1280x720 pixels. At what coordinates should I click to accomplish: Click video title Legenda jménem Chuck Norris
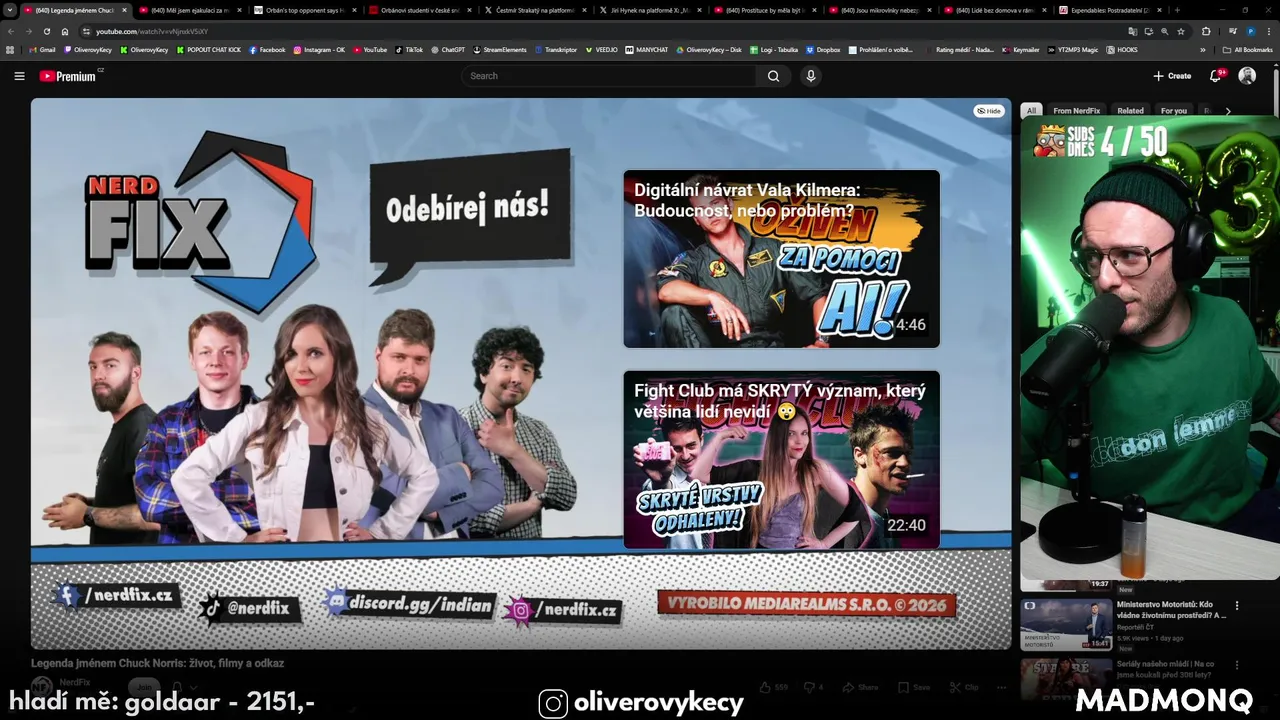point(157,663)
